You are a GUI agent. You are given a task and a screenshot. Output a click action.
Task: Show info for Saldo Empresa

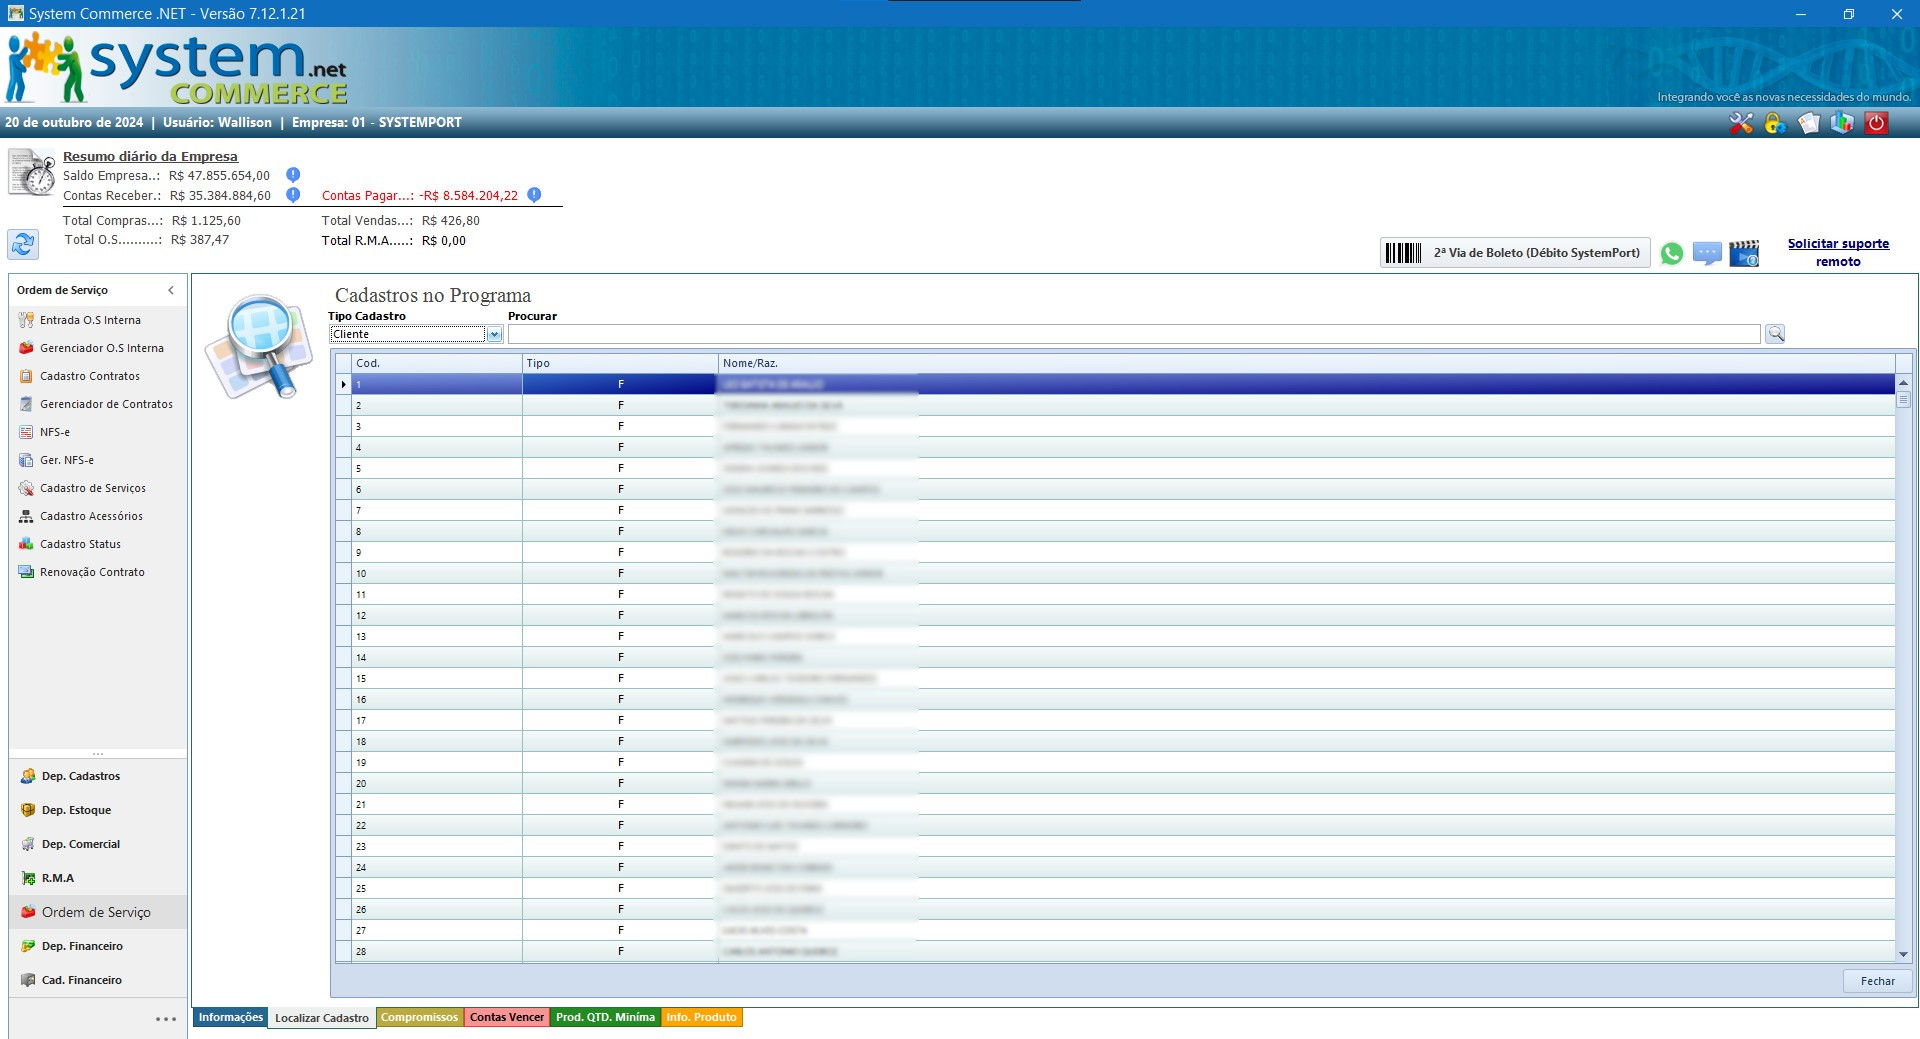coord(293,175)
